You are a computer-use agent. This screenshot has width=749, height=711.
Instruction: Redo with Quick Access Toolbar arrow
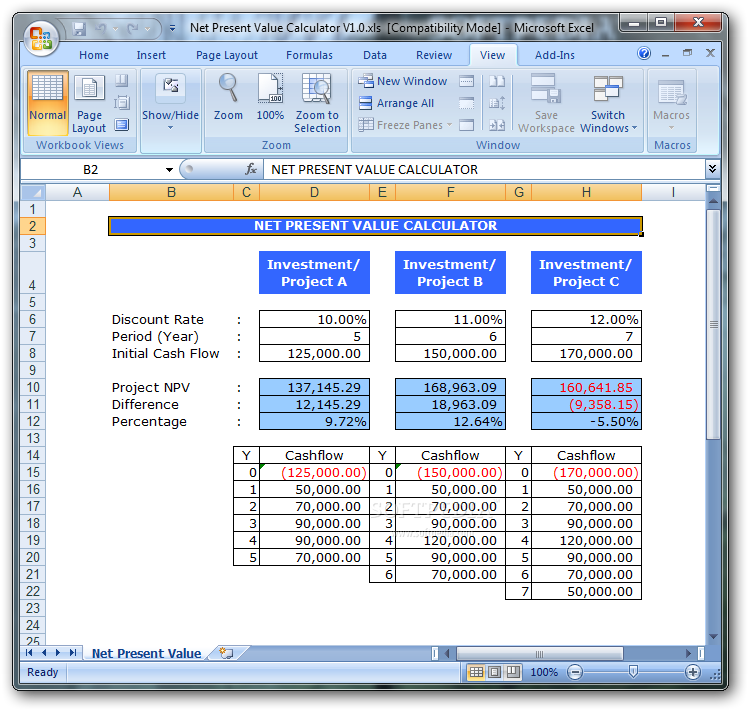click(x=133, y=29)
